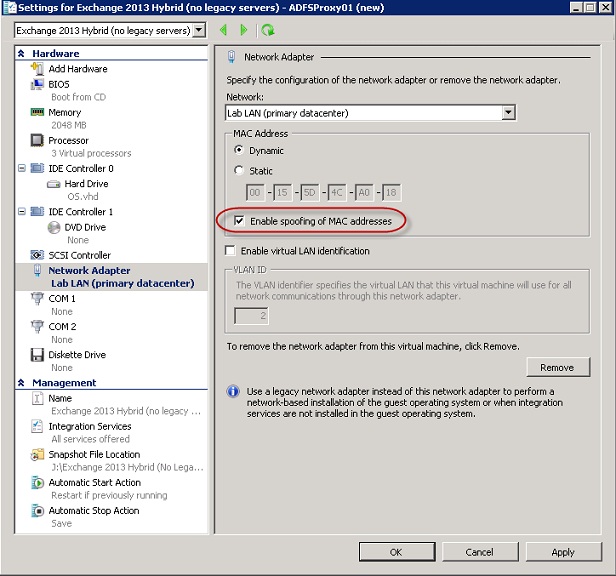Click the Processor icon

point(37,140)
